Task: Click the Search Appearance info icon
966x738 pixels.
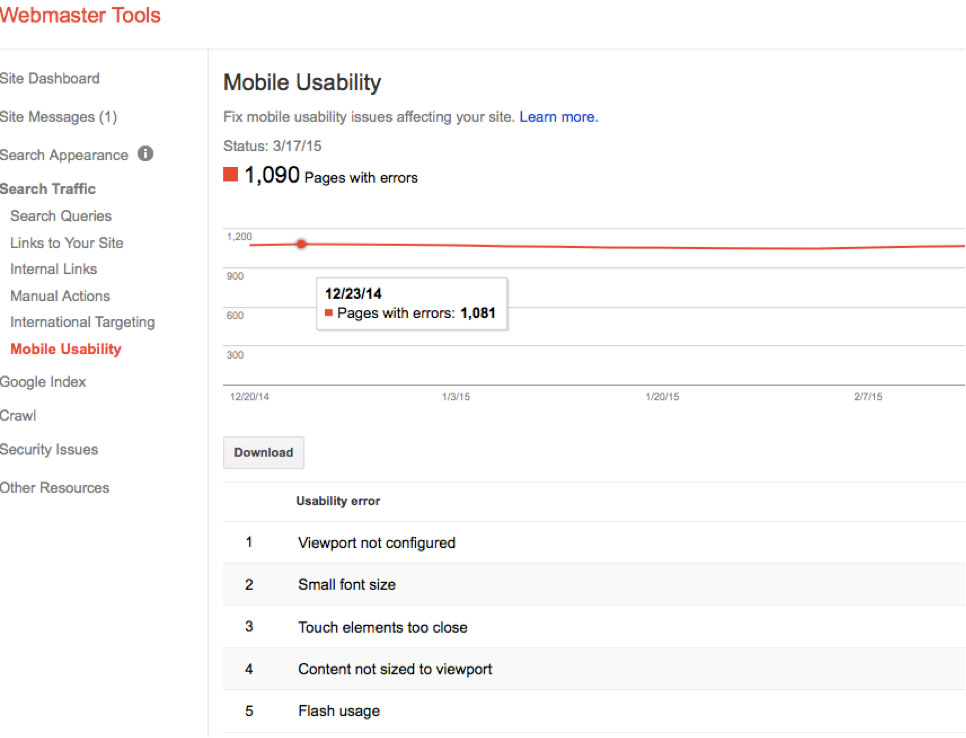Action: click(145, 153)
